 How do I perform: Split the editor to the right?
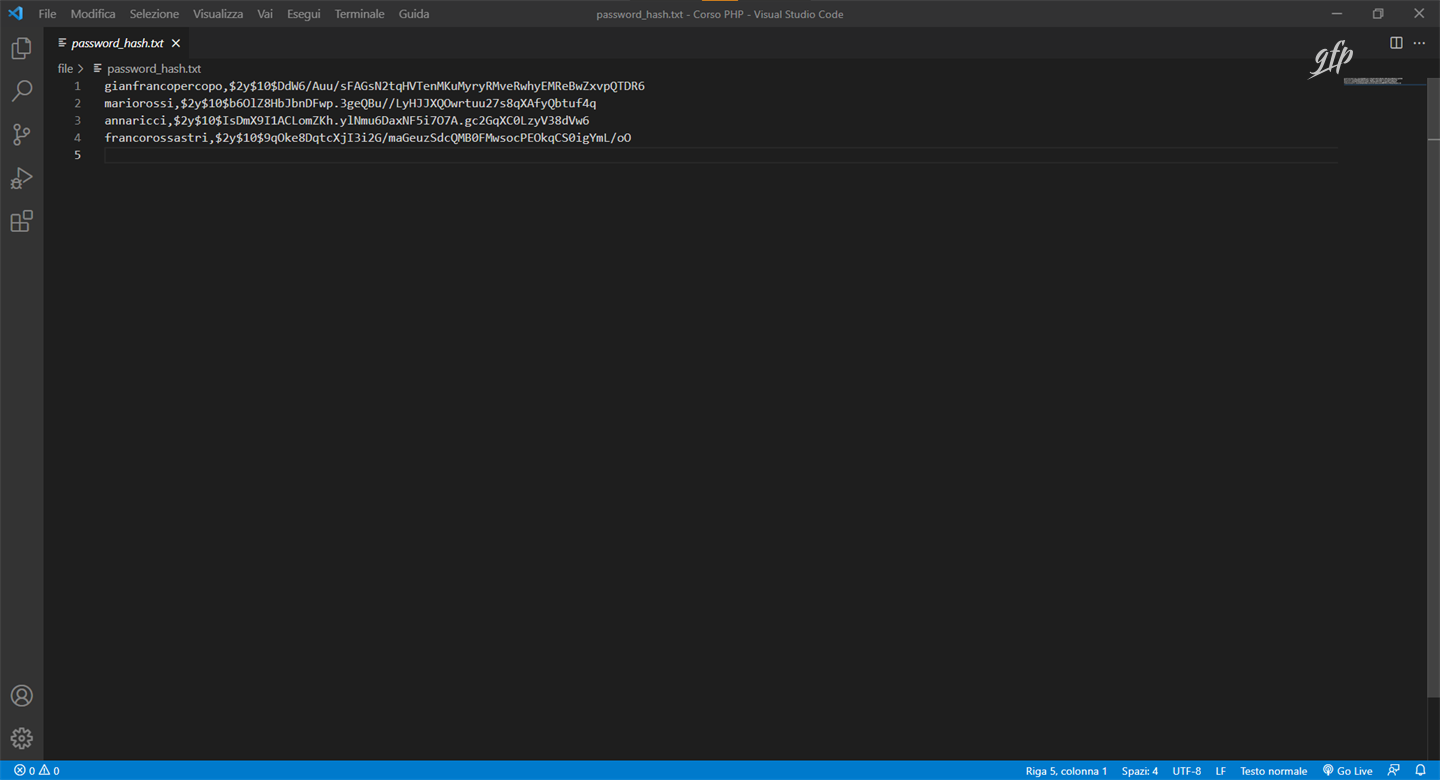(1396, 43)
